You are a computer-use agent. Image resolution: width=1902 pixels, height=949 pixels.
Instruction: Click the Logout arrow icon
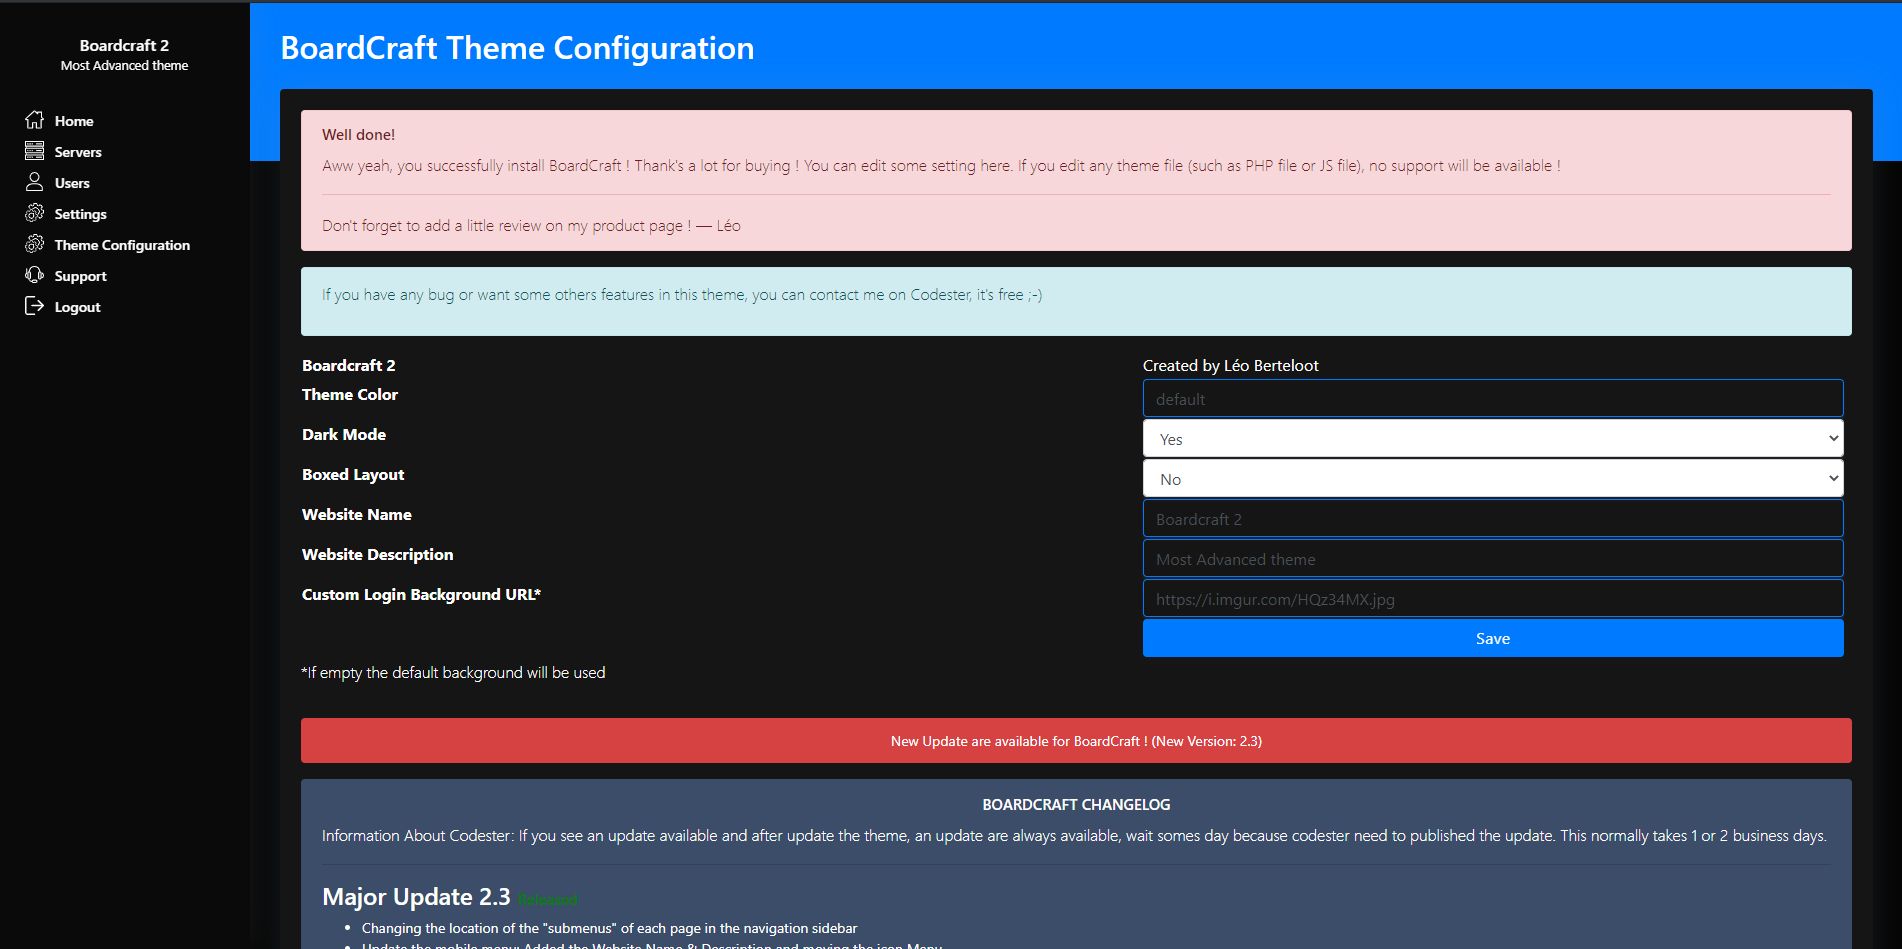pyautogui.click(x=34, y=306)
